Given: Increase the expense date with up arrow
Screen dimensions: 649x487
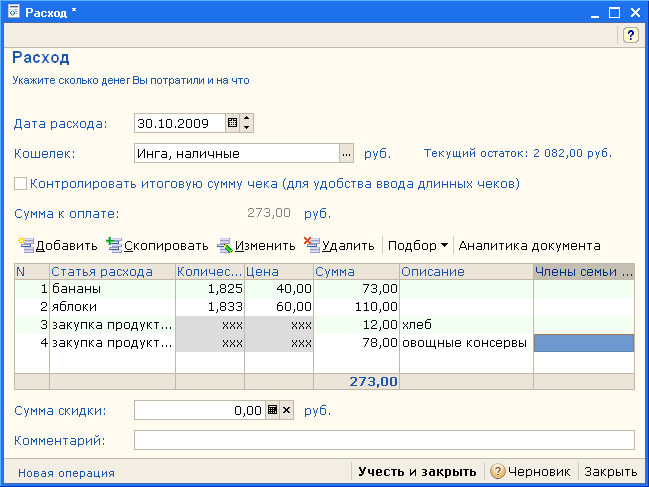Looking at the screenshot, I should tap(247, 118).
